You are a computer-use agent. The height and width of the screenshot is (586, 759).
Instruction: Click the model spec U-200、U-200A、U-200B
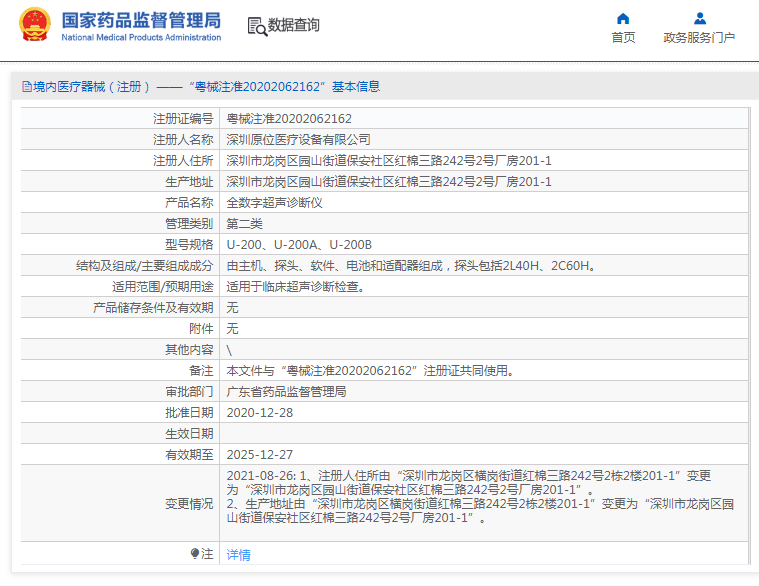click(x=299, y=245)
